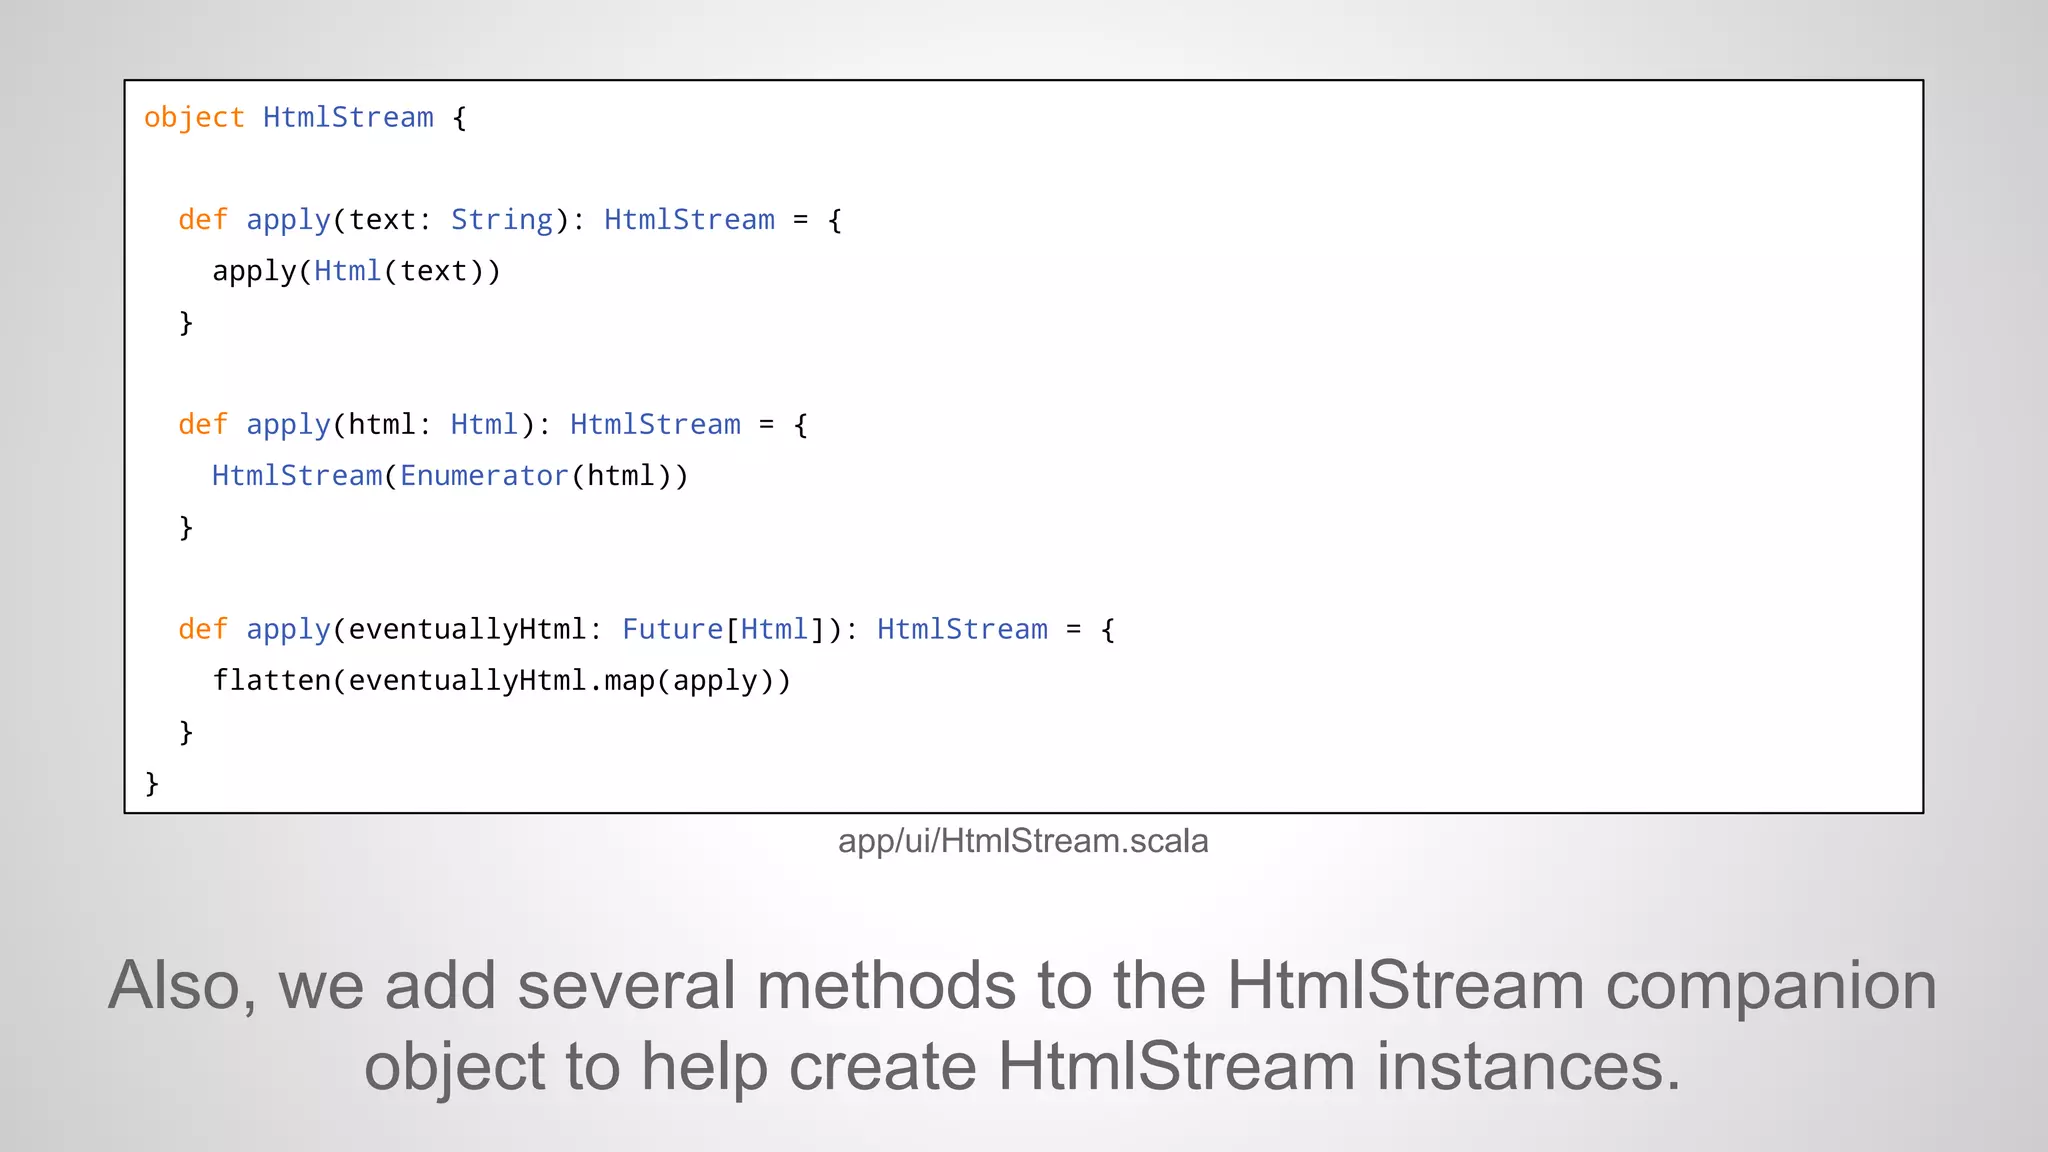Click the 'app/ui/HtmlStream.scala' file caption
The height and width of the screenshot is (1152, 2048).
click(1023, 842)
